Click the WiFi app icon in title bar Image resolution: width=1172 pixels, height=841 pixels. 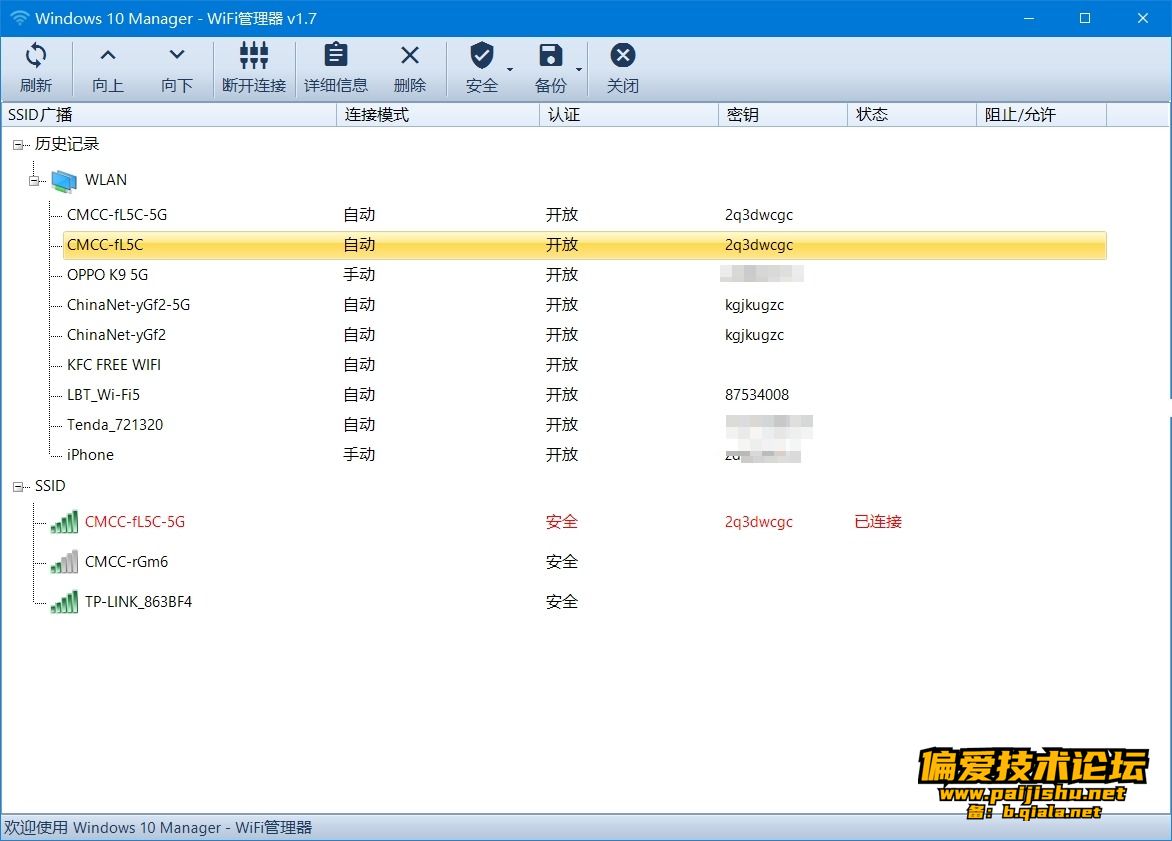(x=19, y=18)
